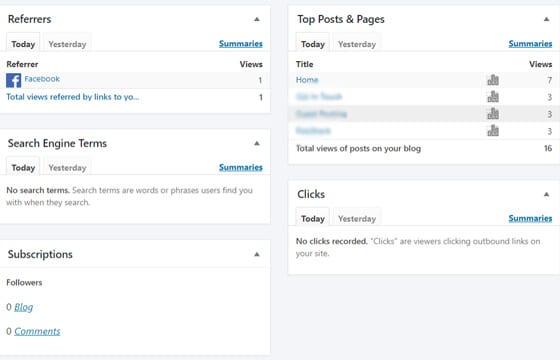Open the Facebook referrer link
The width and height of the screenshot is (560, 360).
point(42,79)
